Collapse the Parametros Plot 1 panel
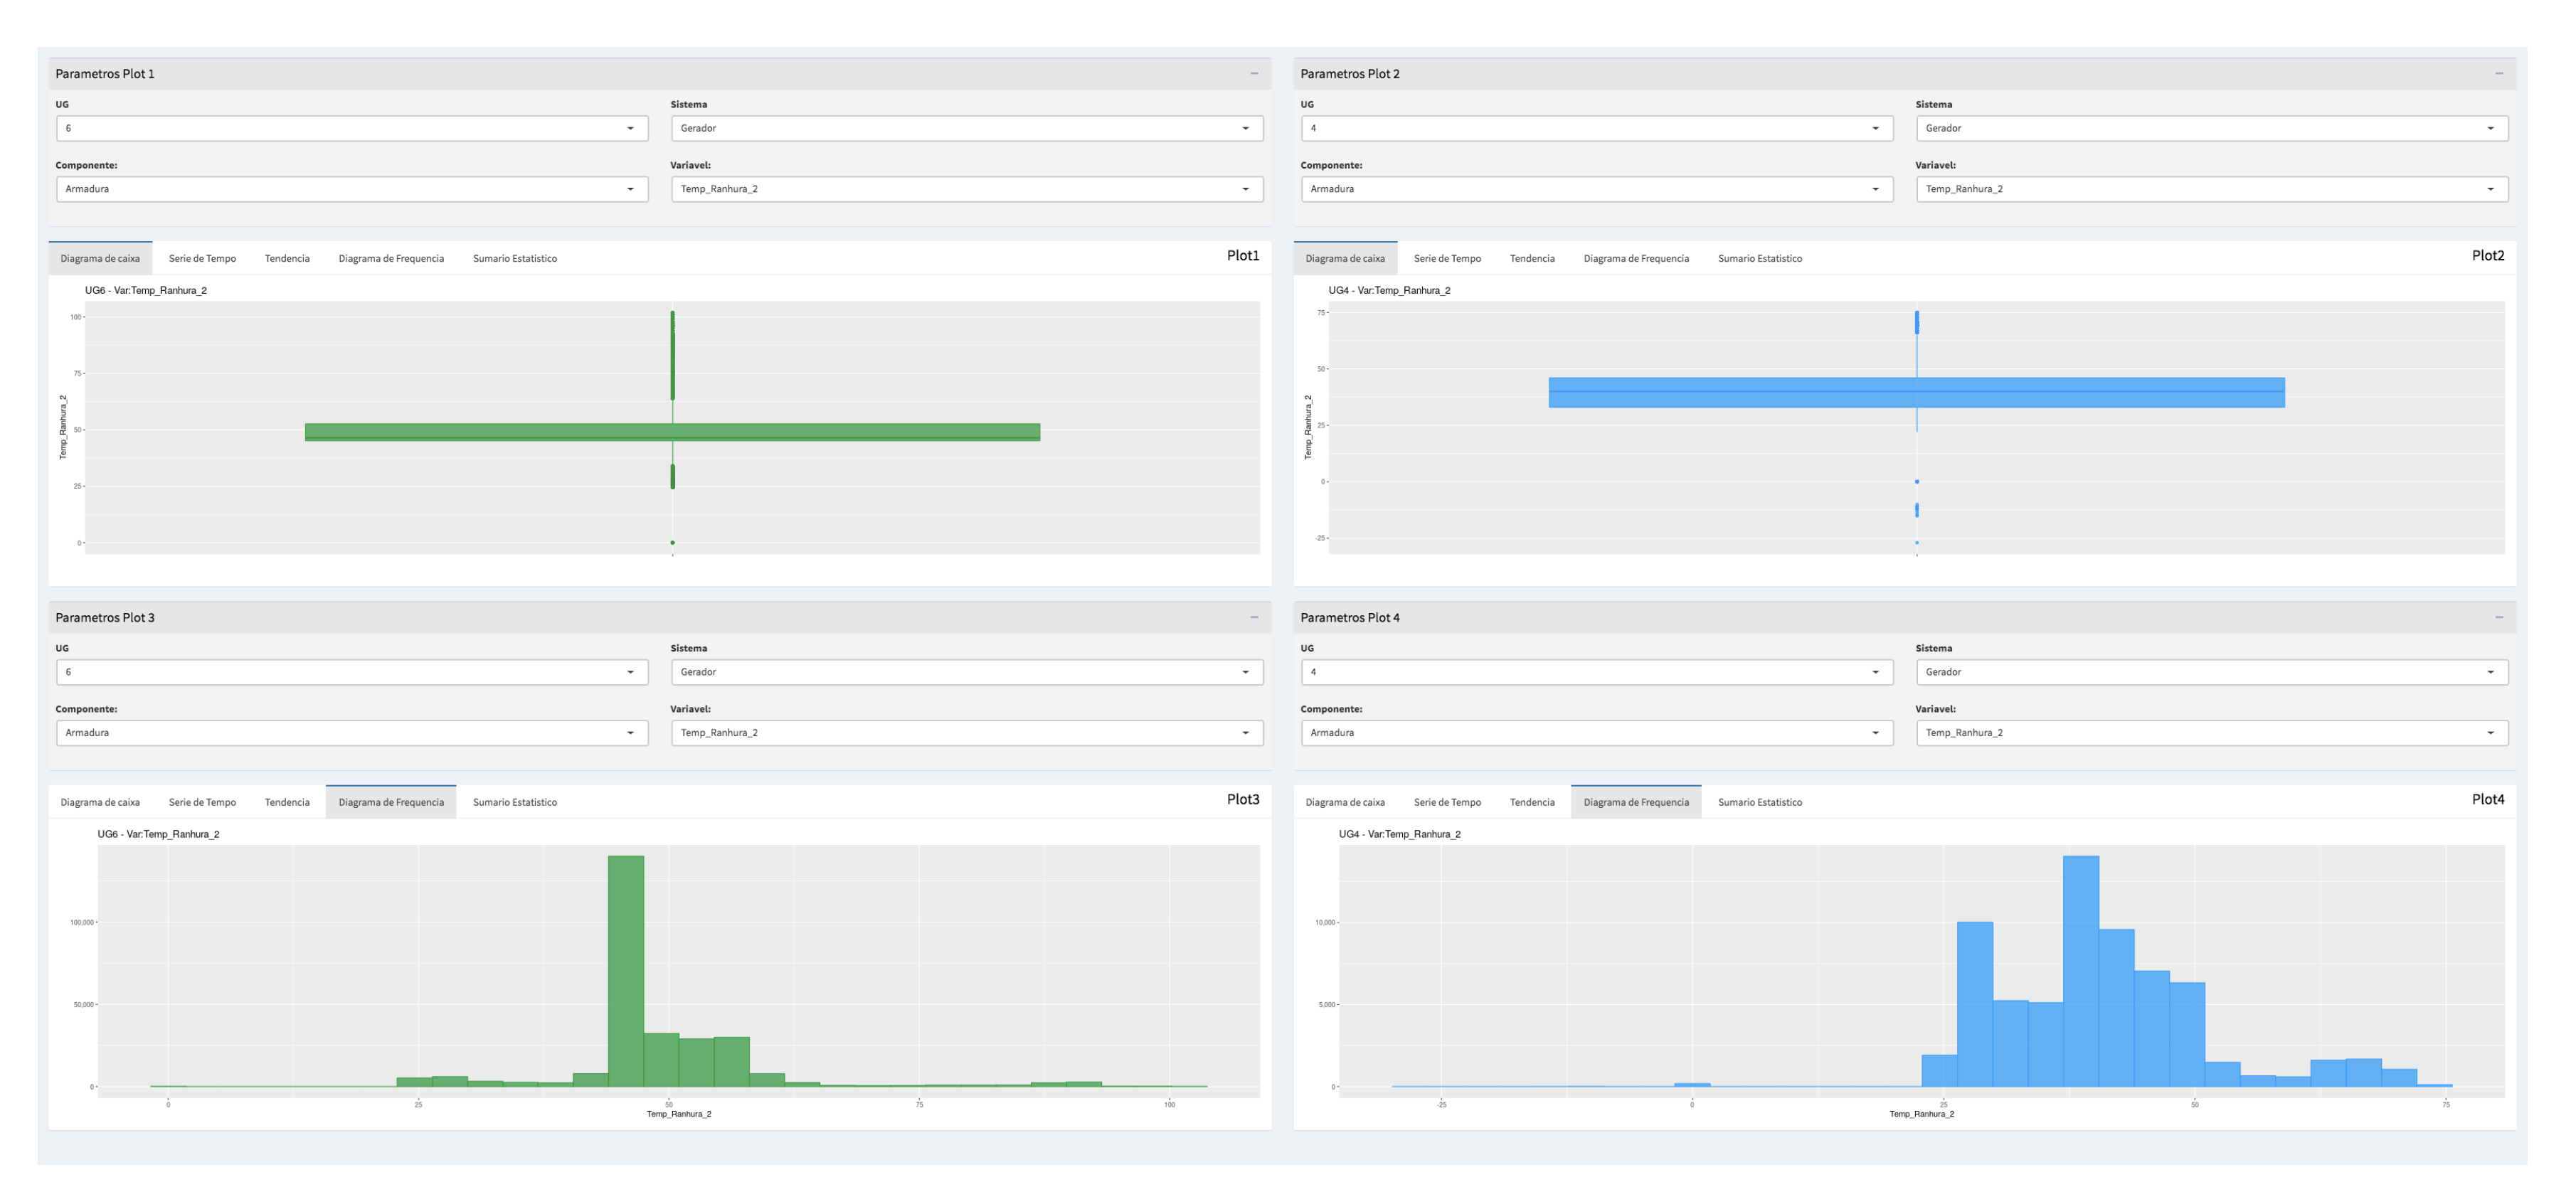 click(x=1254, y=73)
